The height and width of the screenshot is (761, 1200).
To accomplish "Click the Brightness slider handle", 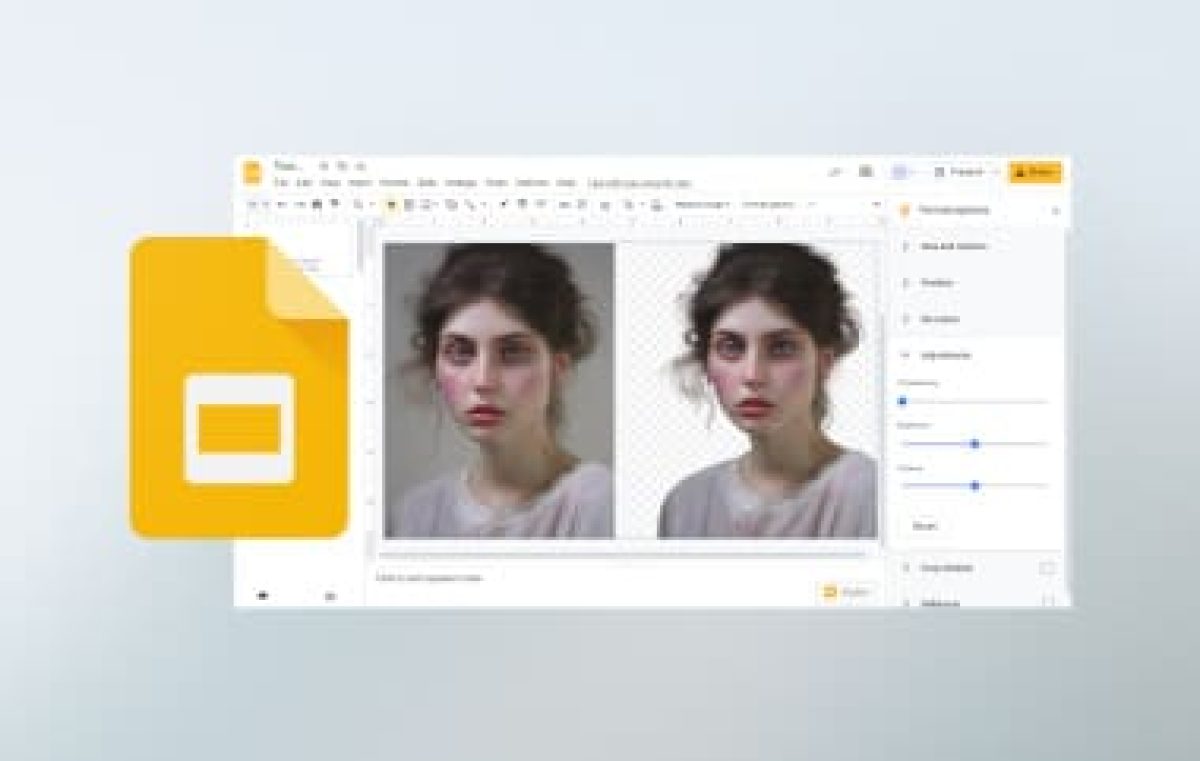I will click(975, 443).
